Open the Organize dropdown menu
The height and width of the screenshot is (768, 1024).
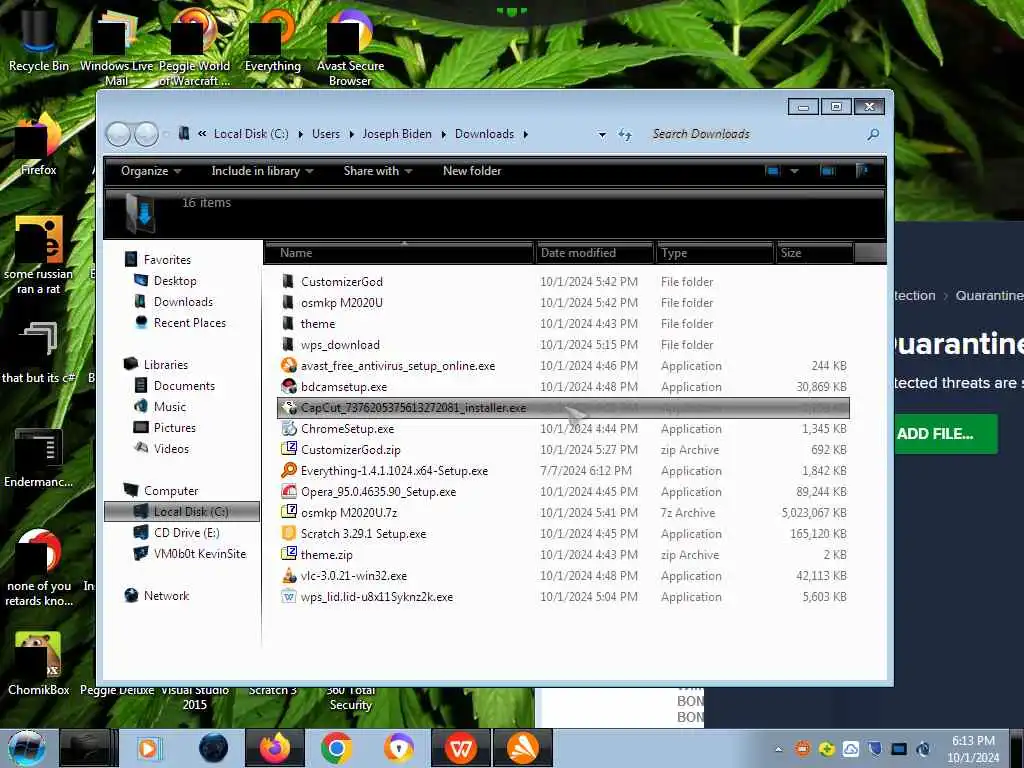click(x=151, y=171)
